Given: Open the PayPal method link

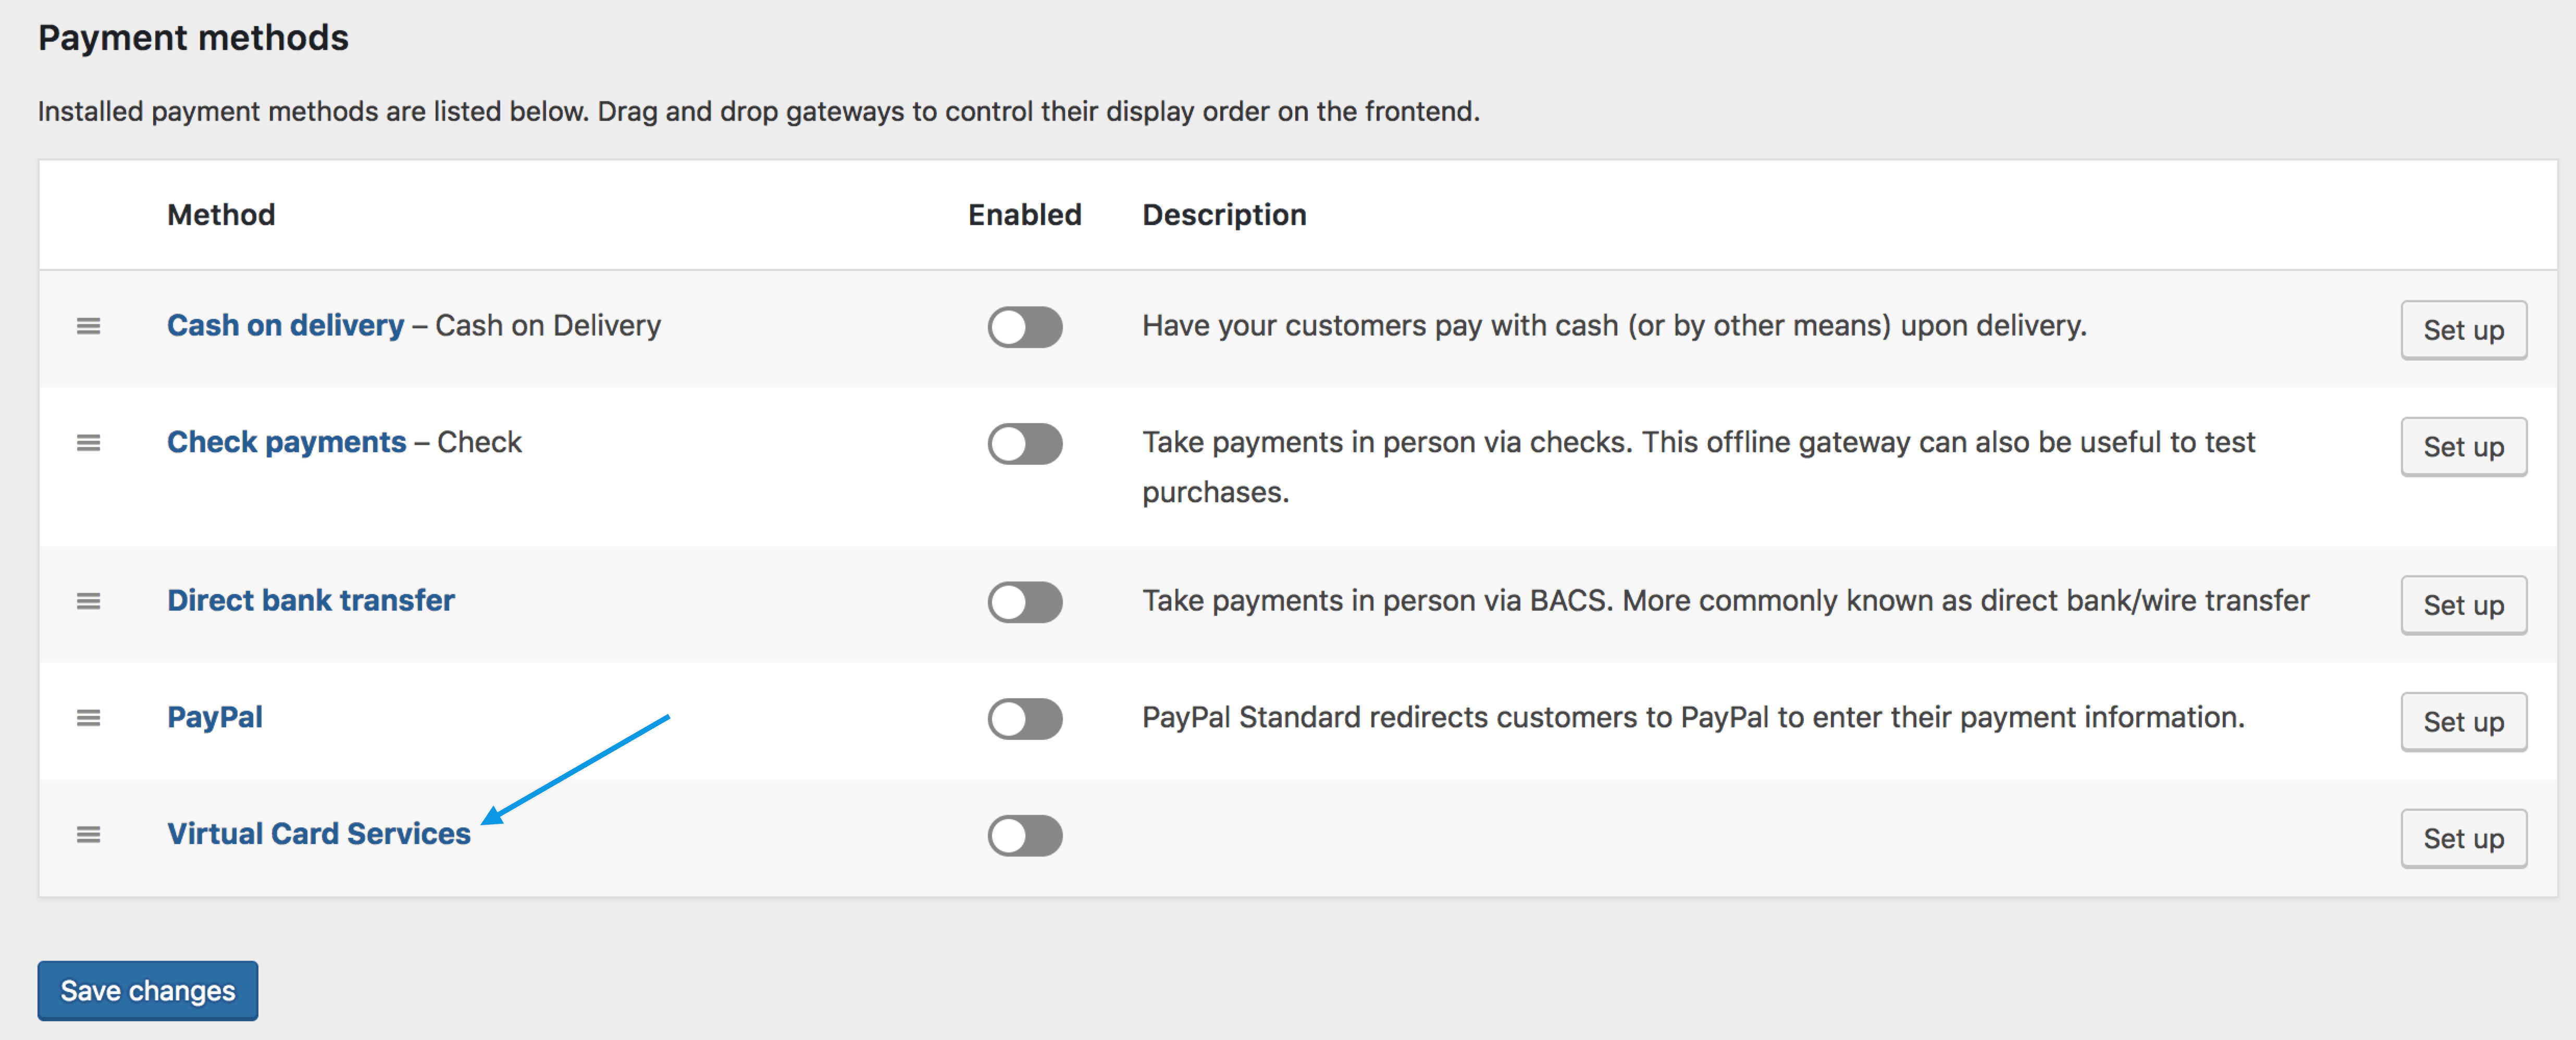Looking at the screenshot, I should tap(215, 717).
